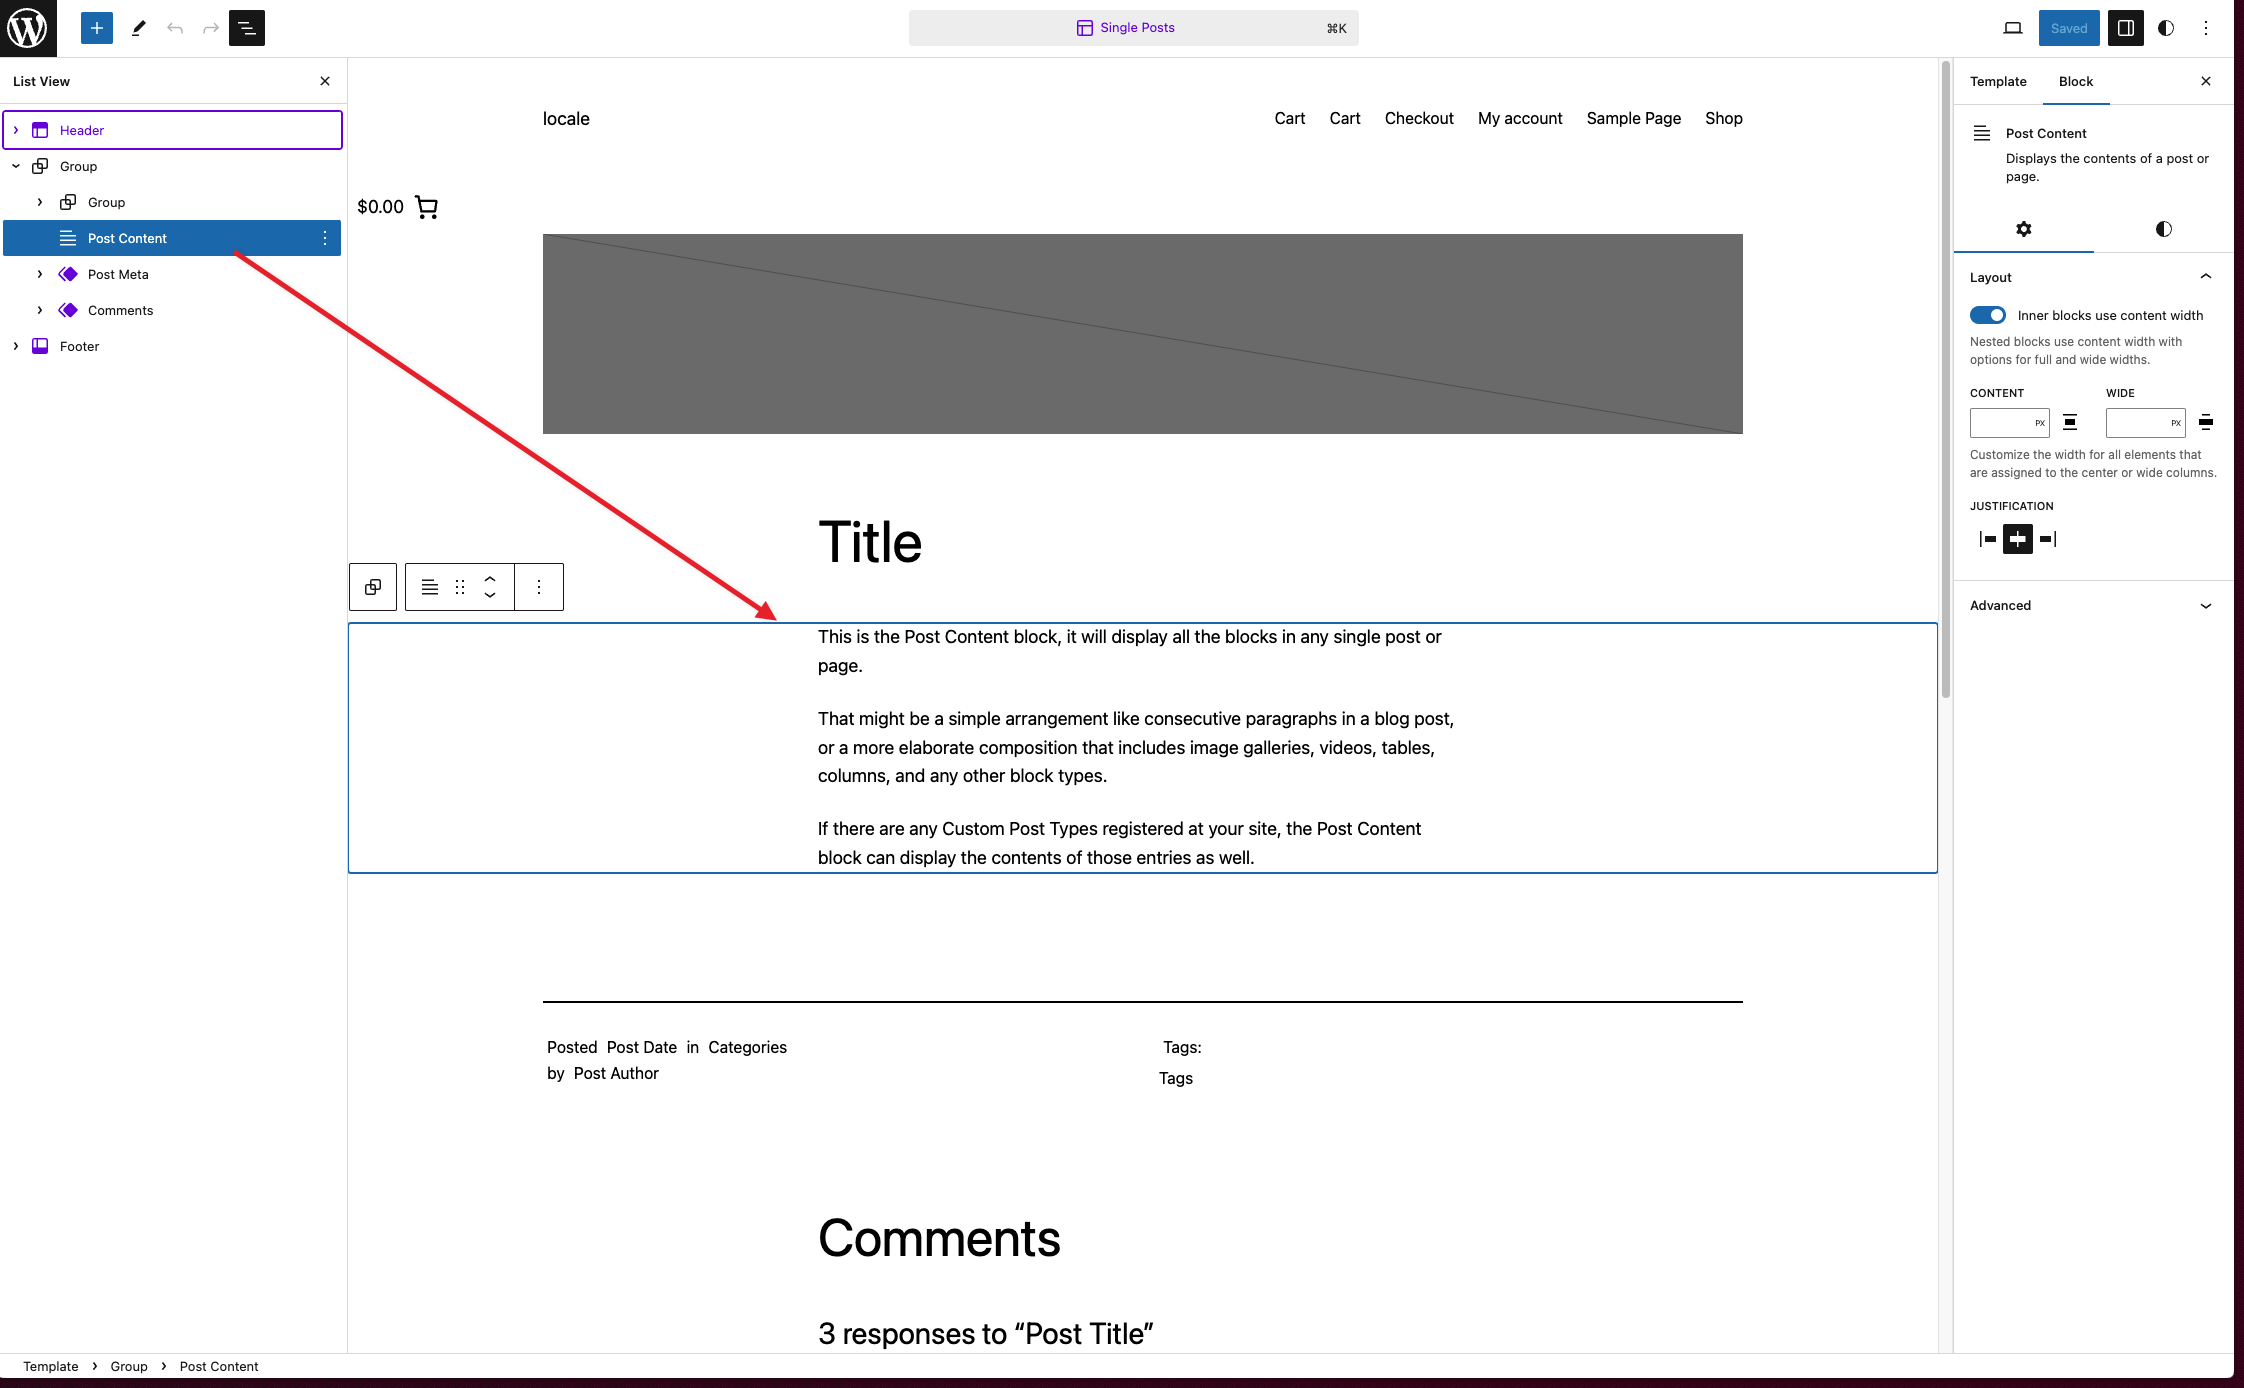The height and width of the screenshot is (1388, 2244).
Task: Switch to the Block tab
Action: click(2076, 82)
